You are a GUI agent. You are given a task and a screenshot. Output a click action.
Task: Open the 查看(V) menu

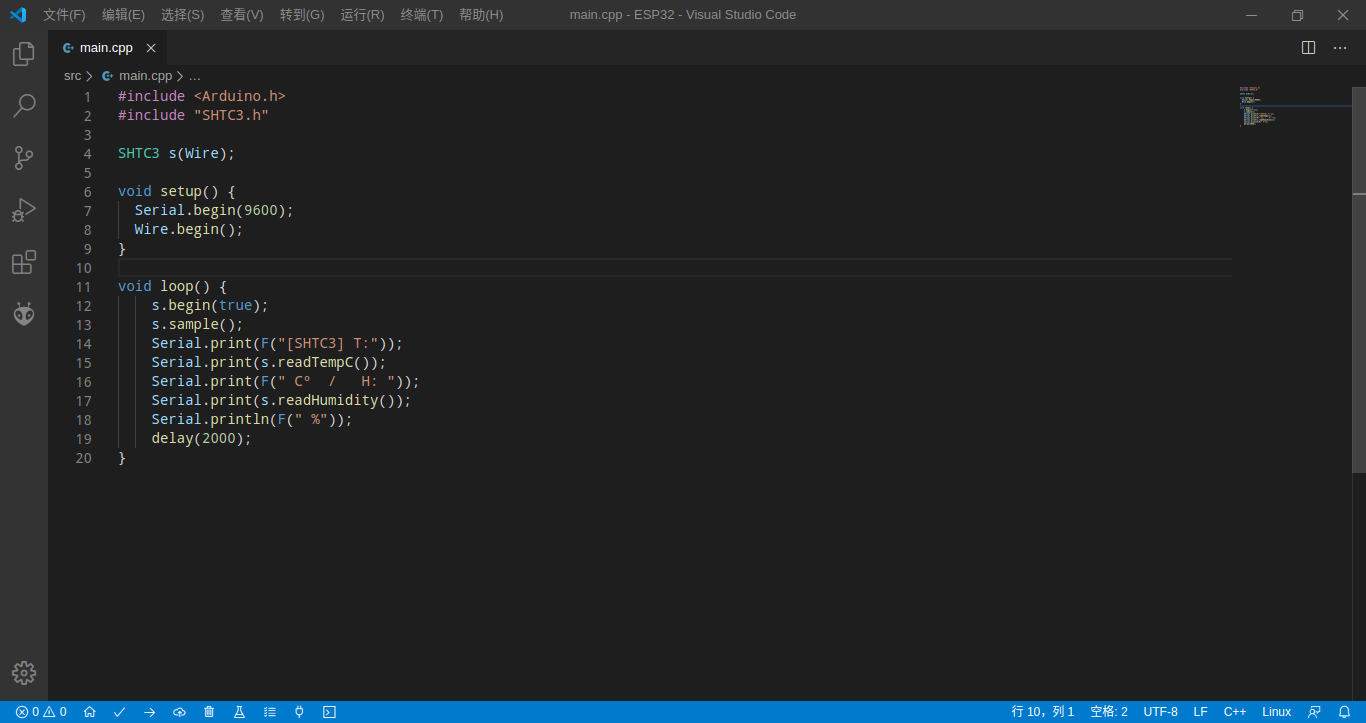[242, 15]
